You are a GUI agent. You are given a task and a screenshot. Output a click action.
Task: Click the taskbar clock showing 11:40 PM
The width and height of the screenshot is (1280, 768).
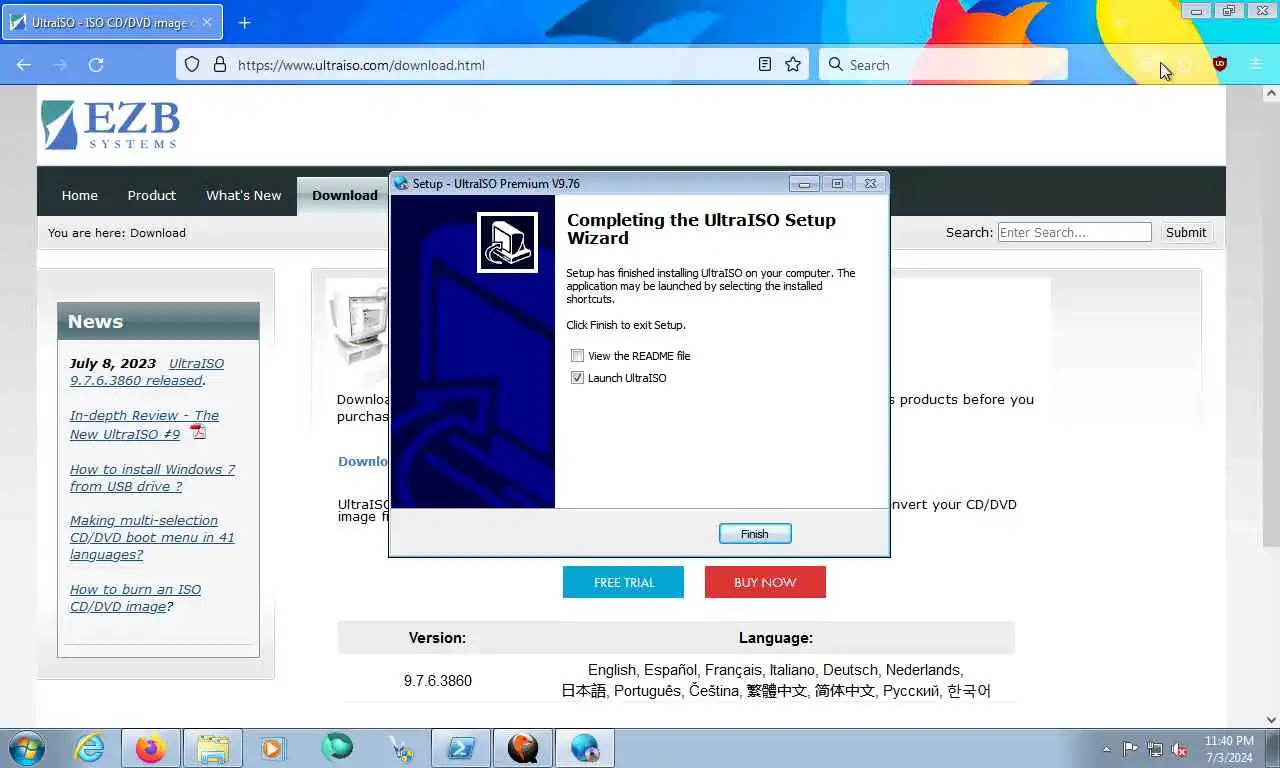pyautogui.click(x=1229, y=749)
